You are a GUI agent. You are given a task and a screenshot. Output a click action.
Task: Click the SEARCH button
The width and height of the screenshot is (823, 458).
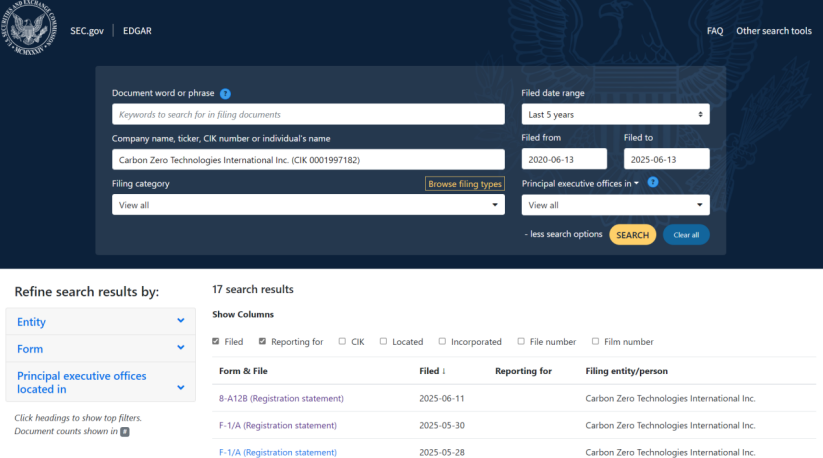[x=632, y=235]
